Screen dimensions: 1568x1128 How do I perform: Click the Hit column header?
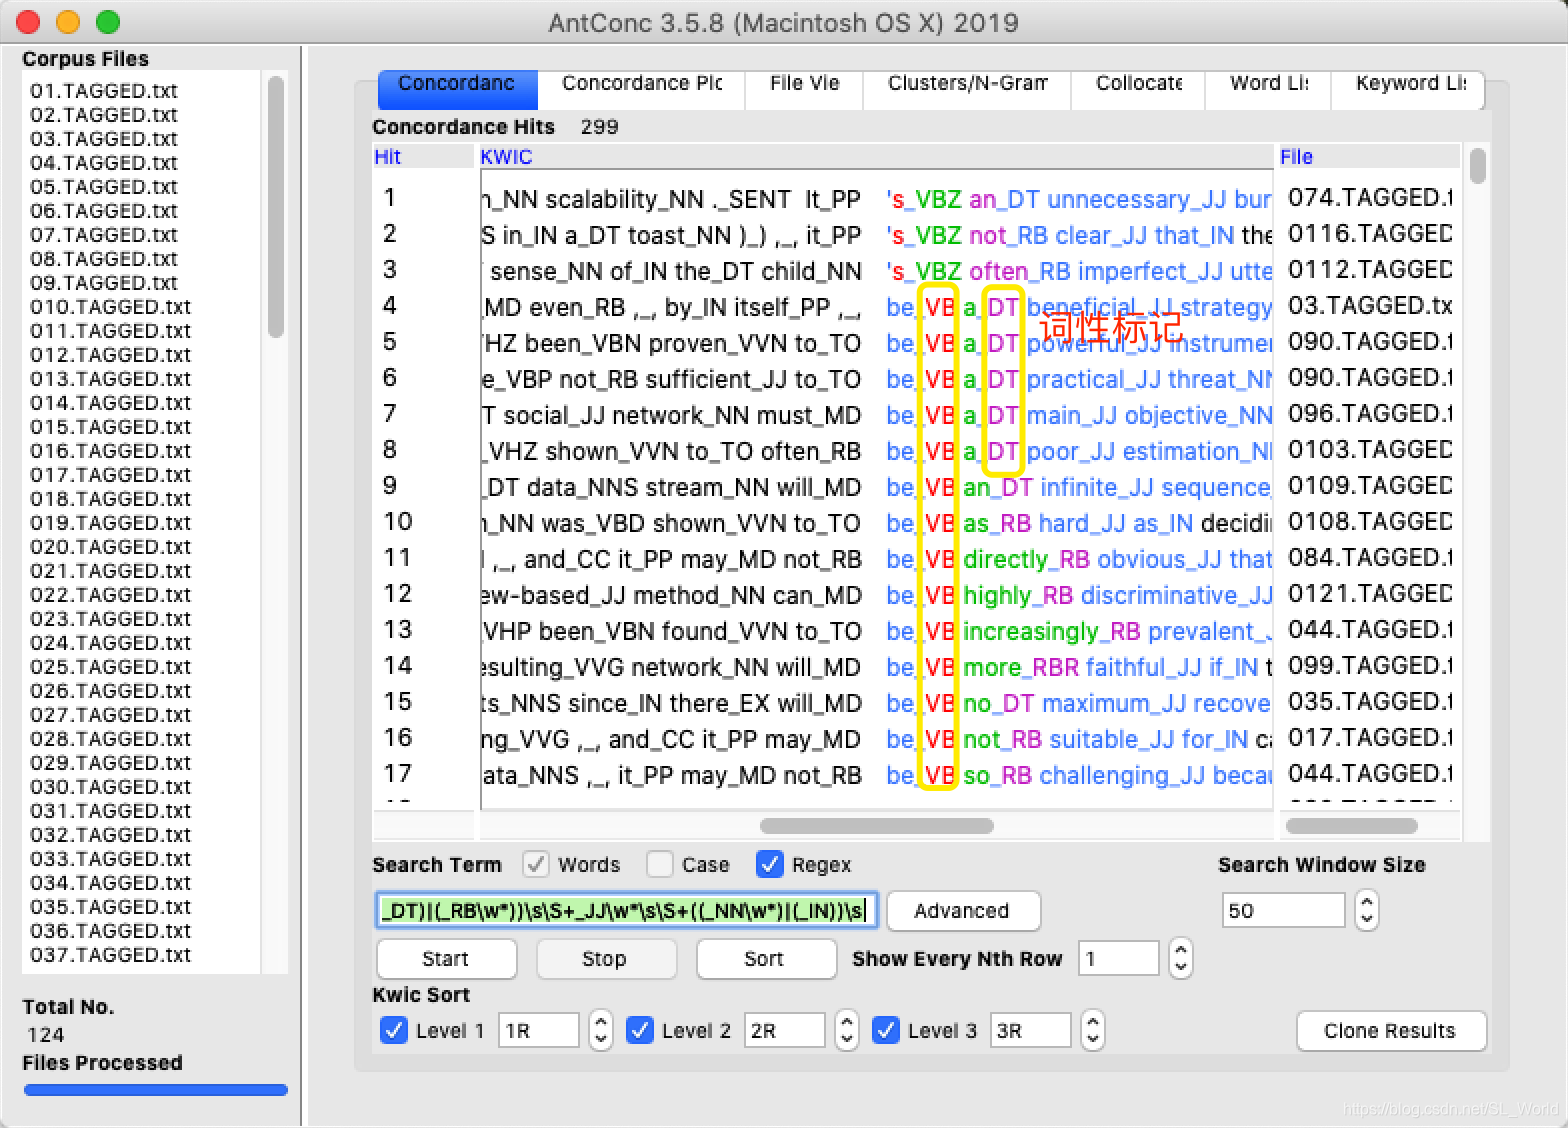(x=422, y=157)
